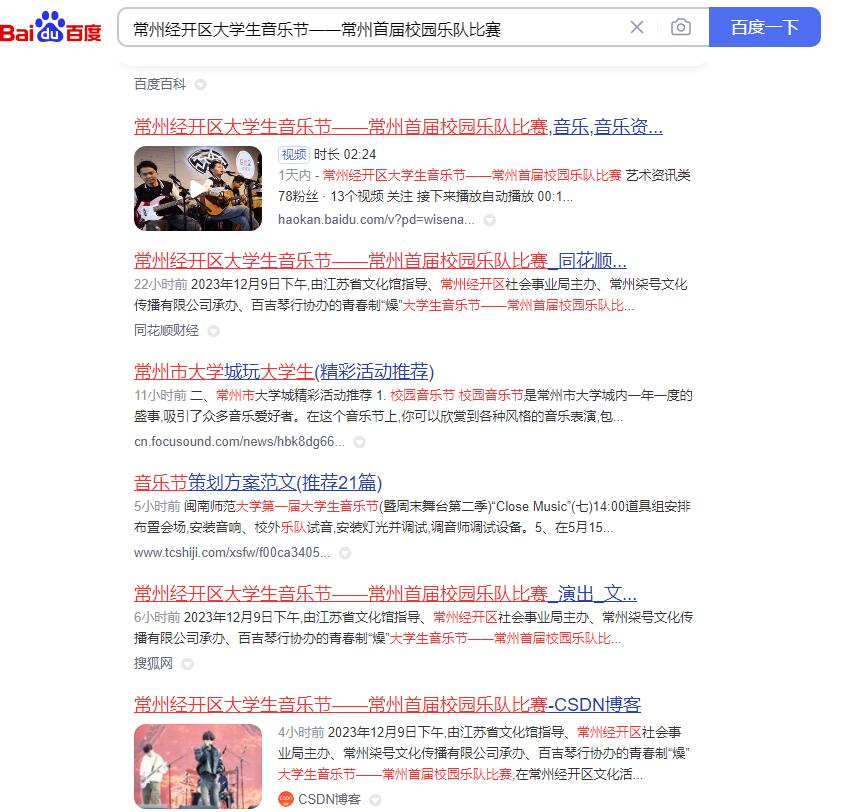Click the 11小时前 timestamp text
Screen dimensions: 858x812
[160, 396]
